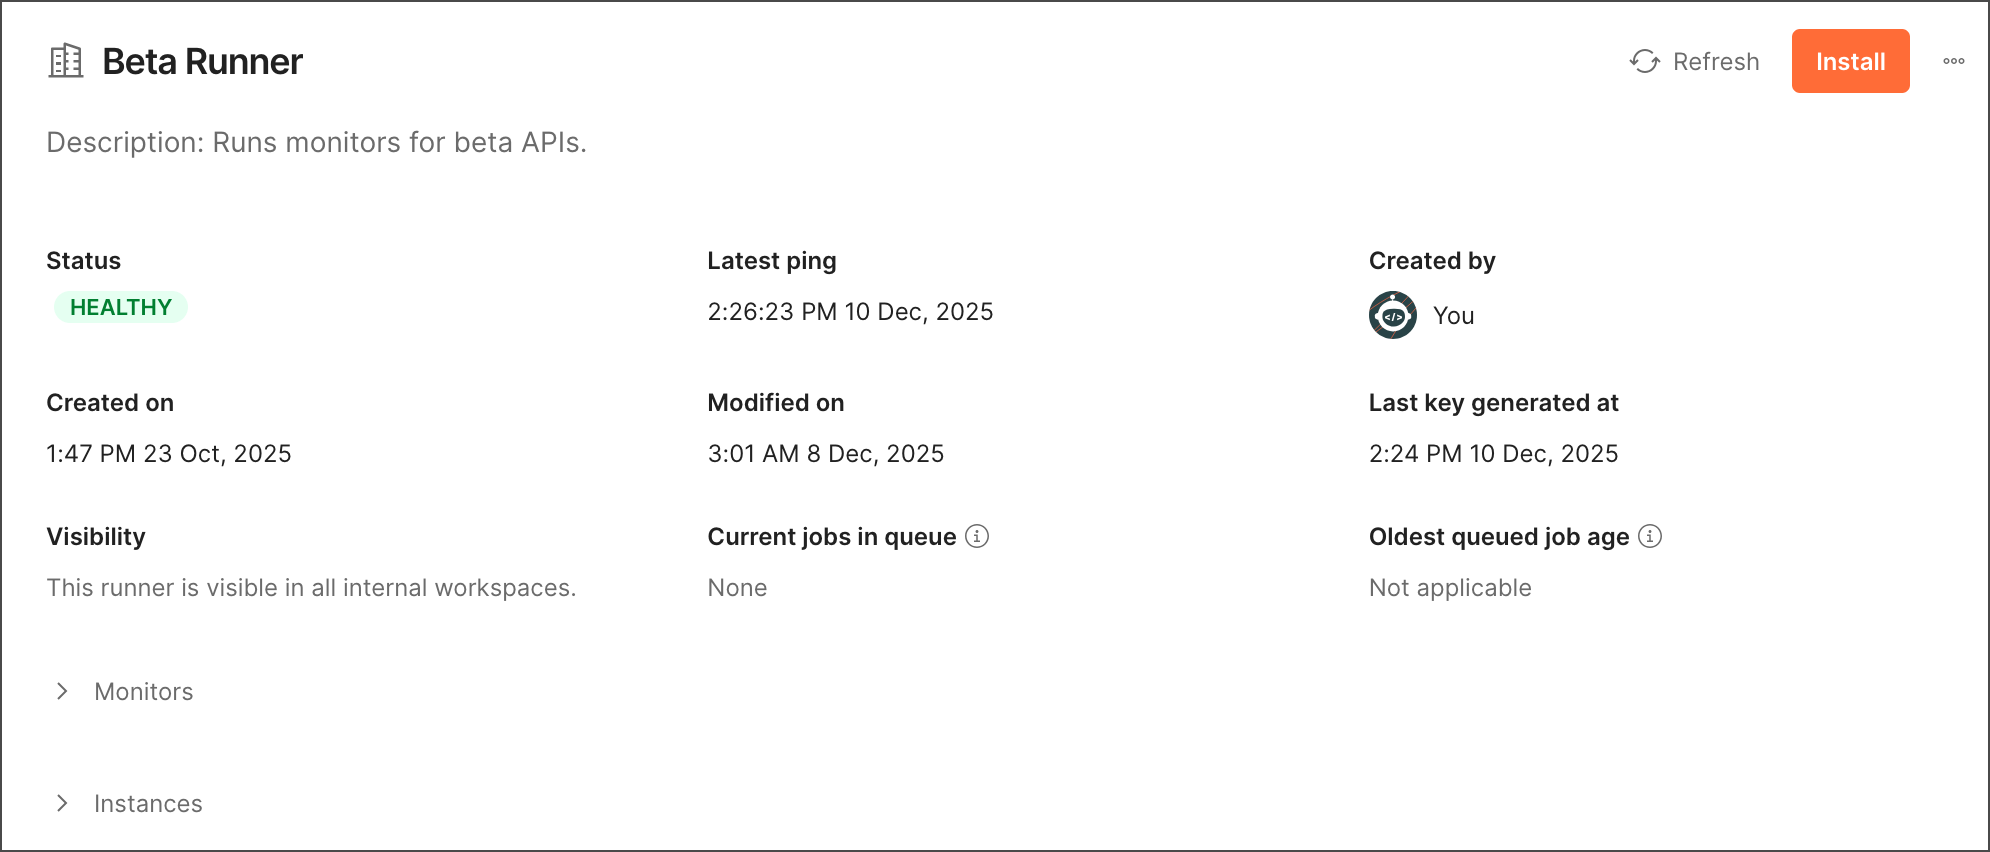Click the building icon beside Beta Runner
Image resolution: width=1990 pixels, height=852 pixels.
(x=66, y=61)
